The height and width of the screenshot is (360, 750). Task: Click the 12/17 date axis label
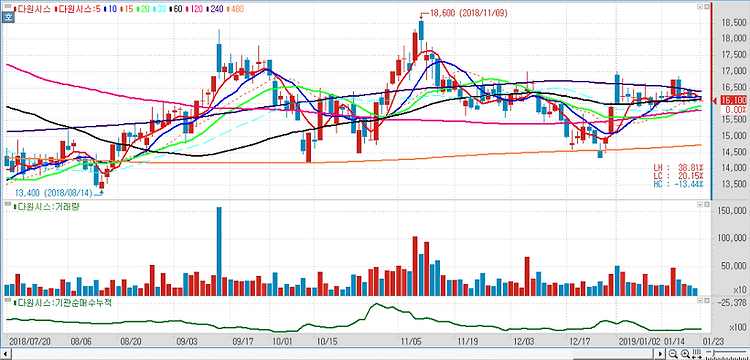580,341
